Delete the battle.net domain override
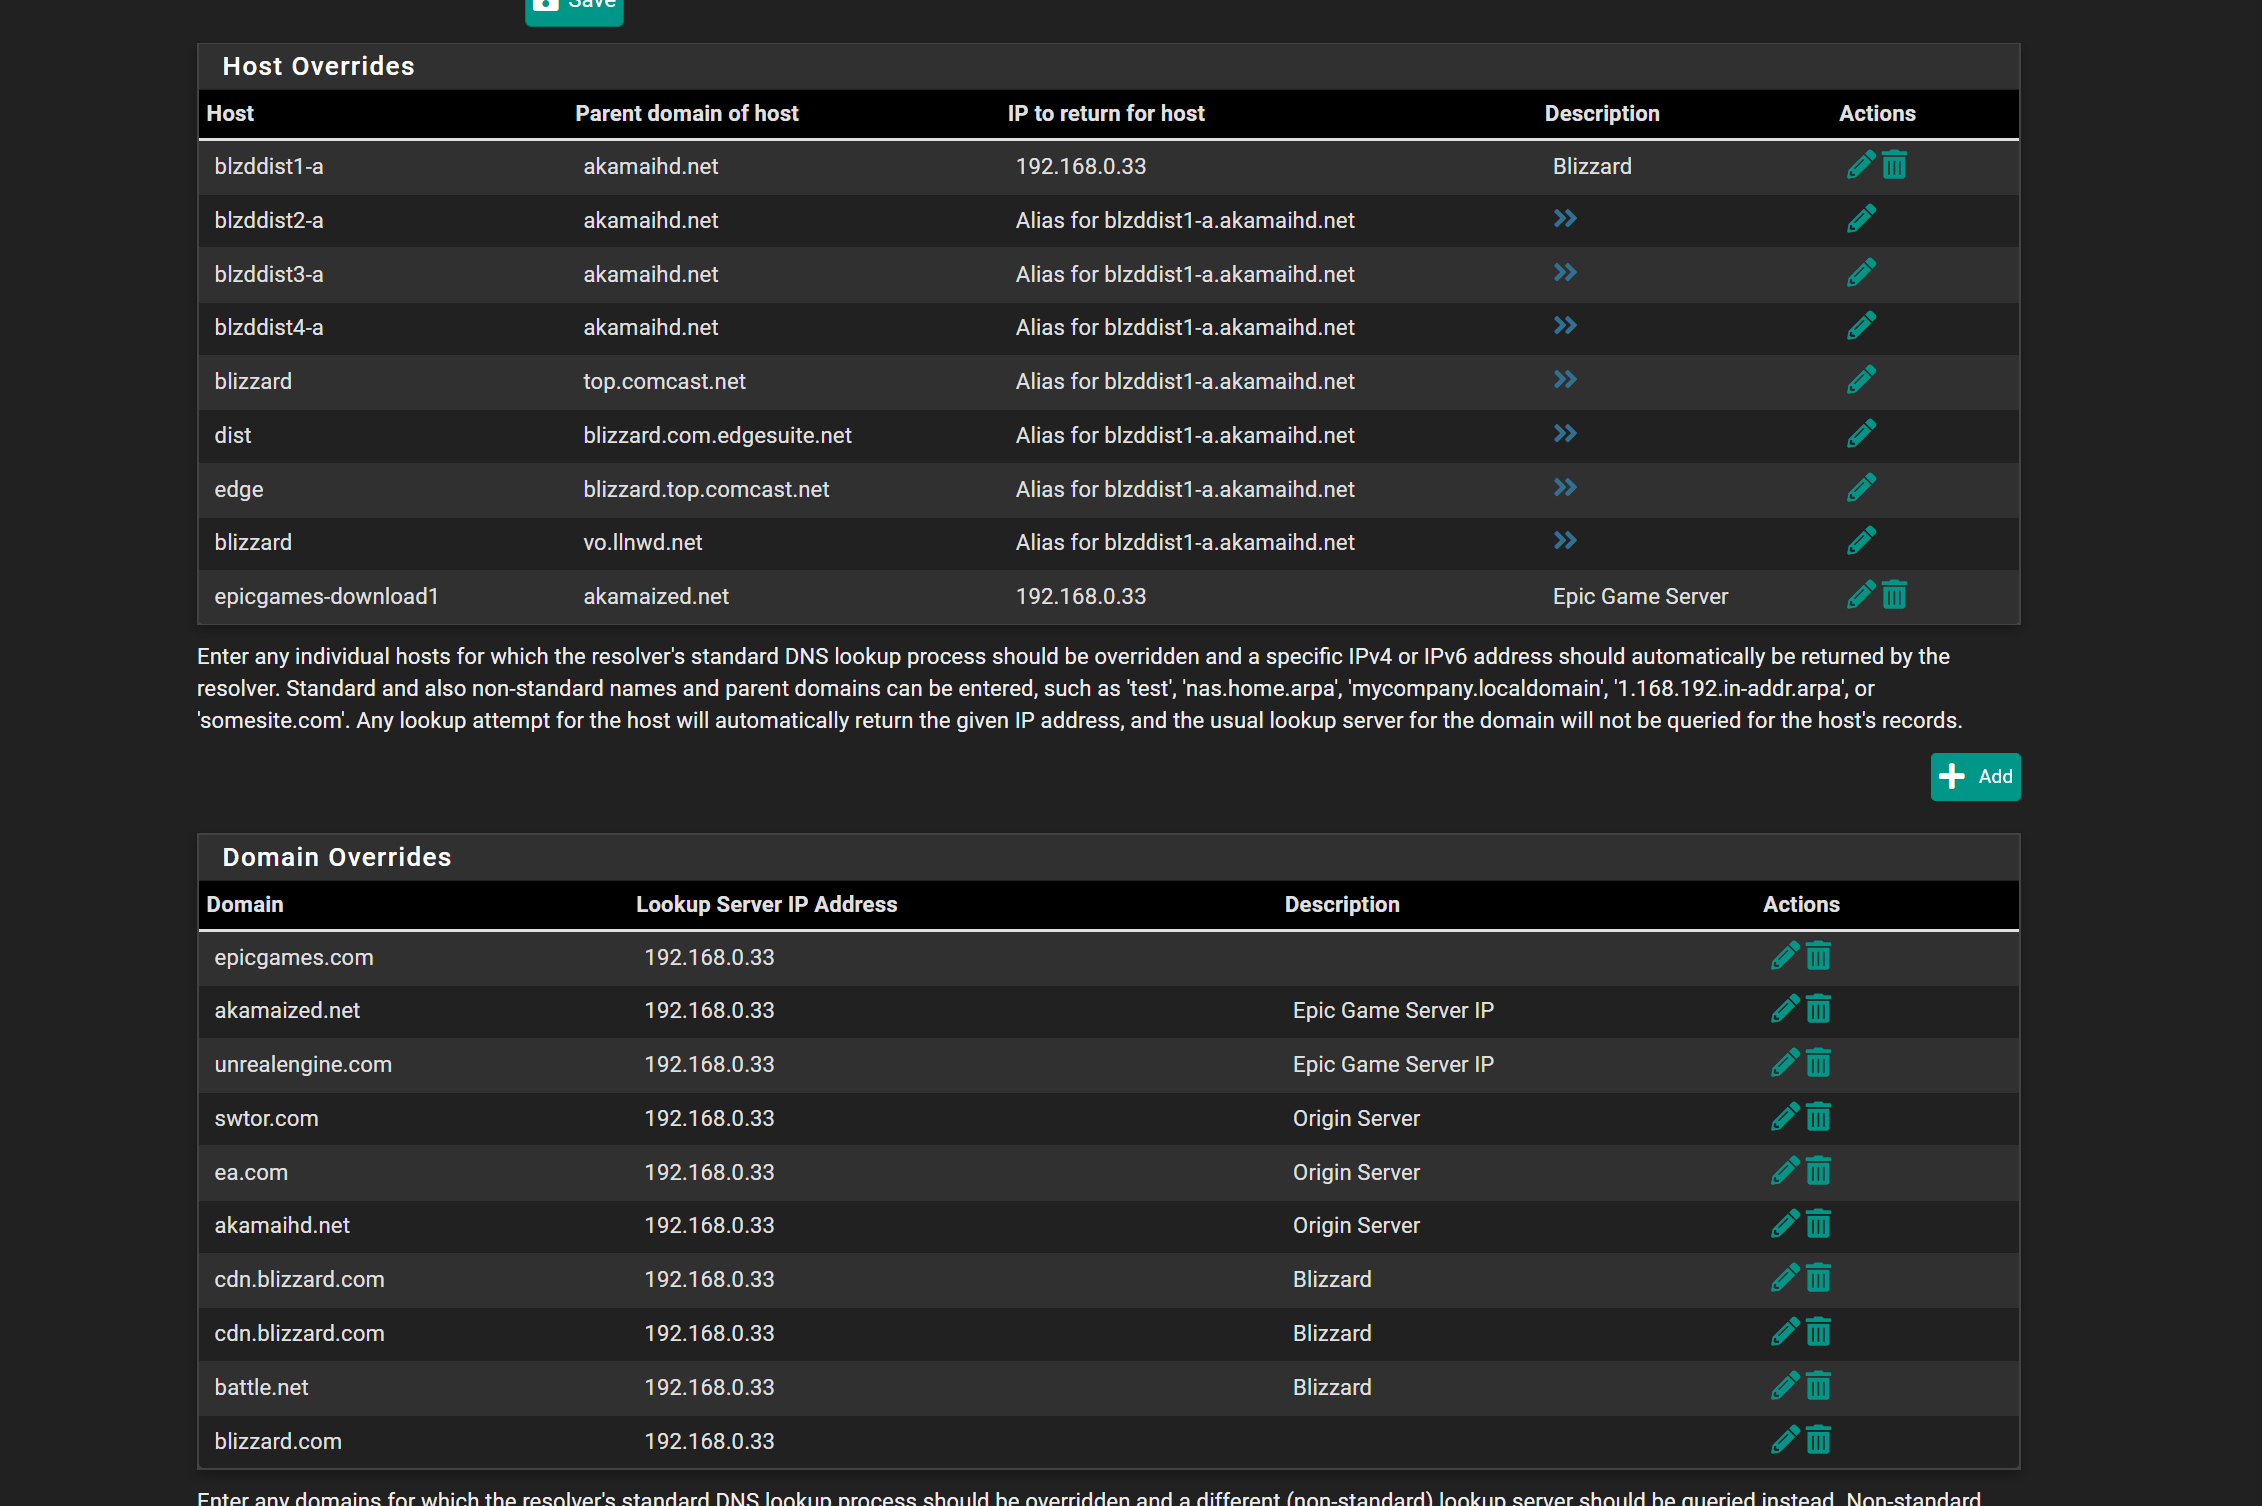 coord(1818,1386)
